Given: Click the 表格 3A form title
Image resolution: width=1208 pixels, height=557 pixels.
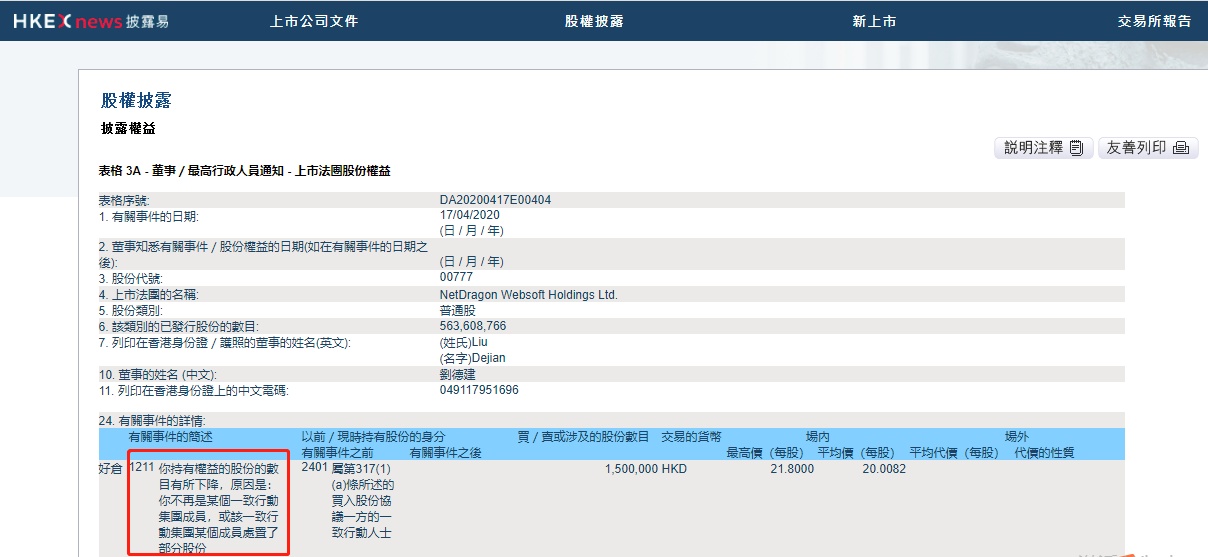Looking at the screenshot, I should [245, 172].
